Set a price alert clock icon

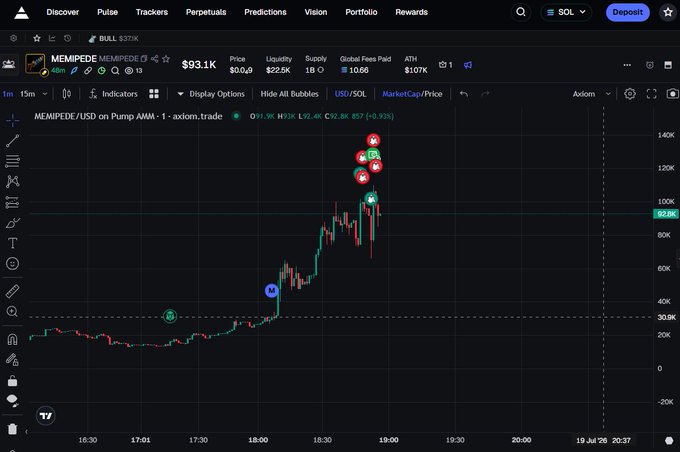tap(650, 65)
